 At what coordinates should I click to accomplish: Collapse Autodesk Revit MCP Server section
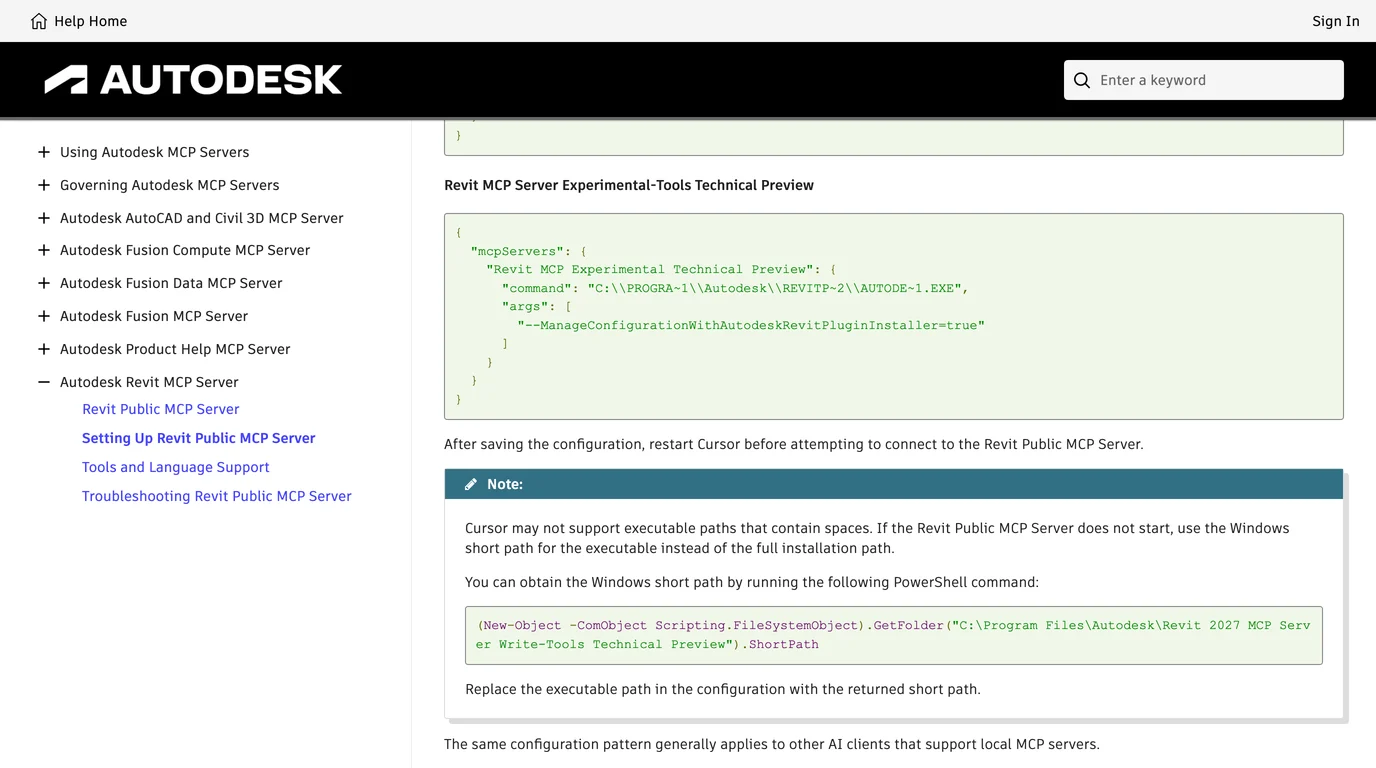click(44, 382)
